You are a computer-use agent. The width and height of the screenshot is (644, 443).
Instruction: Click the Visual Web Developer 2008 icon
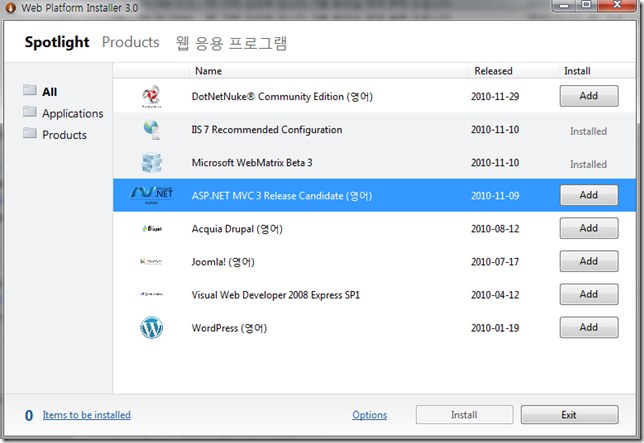(151, 295)
